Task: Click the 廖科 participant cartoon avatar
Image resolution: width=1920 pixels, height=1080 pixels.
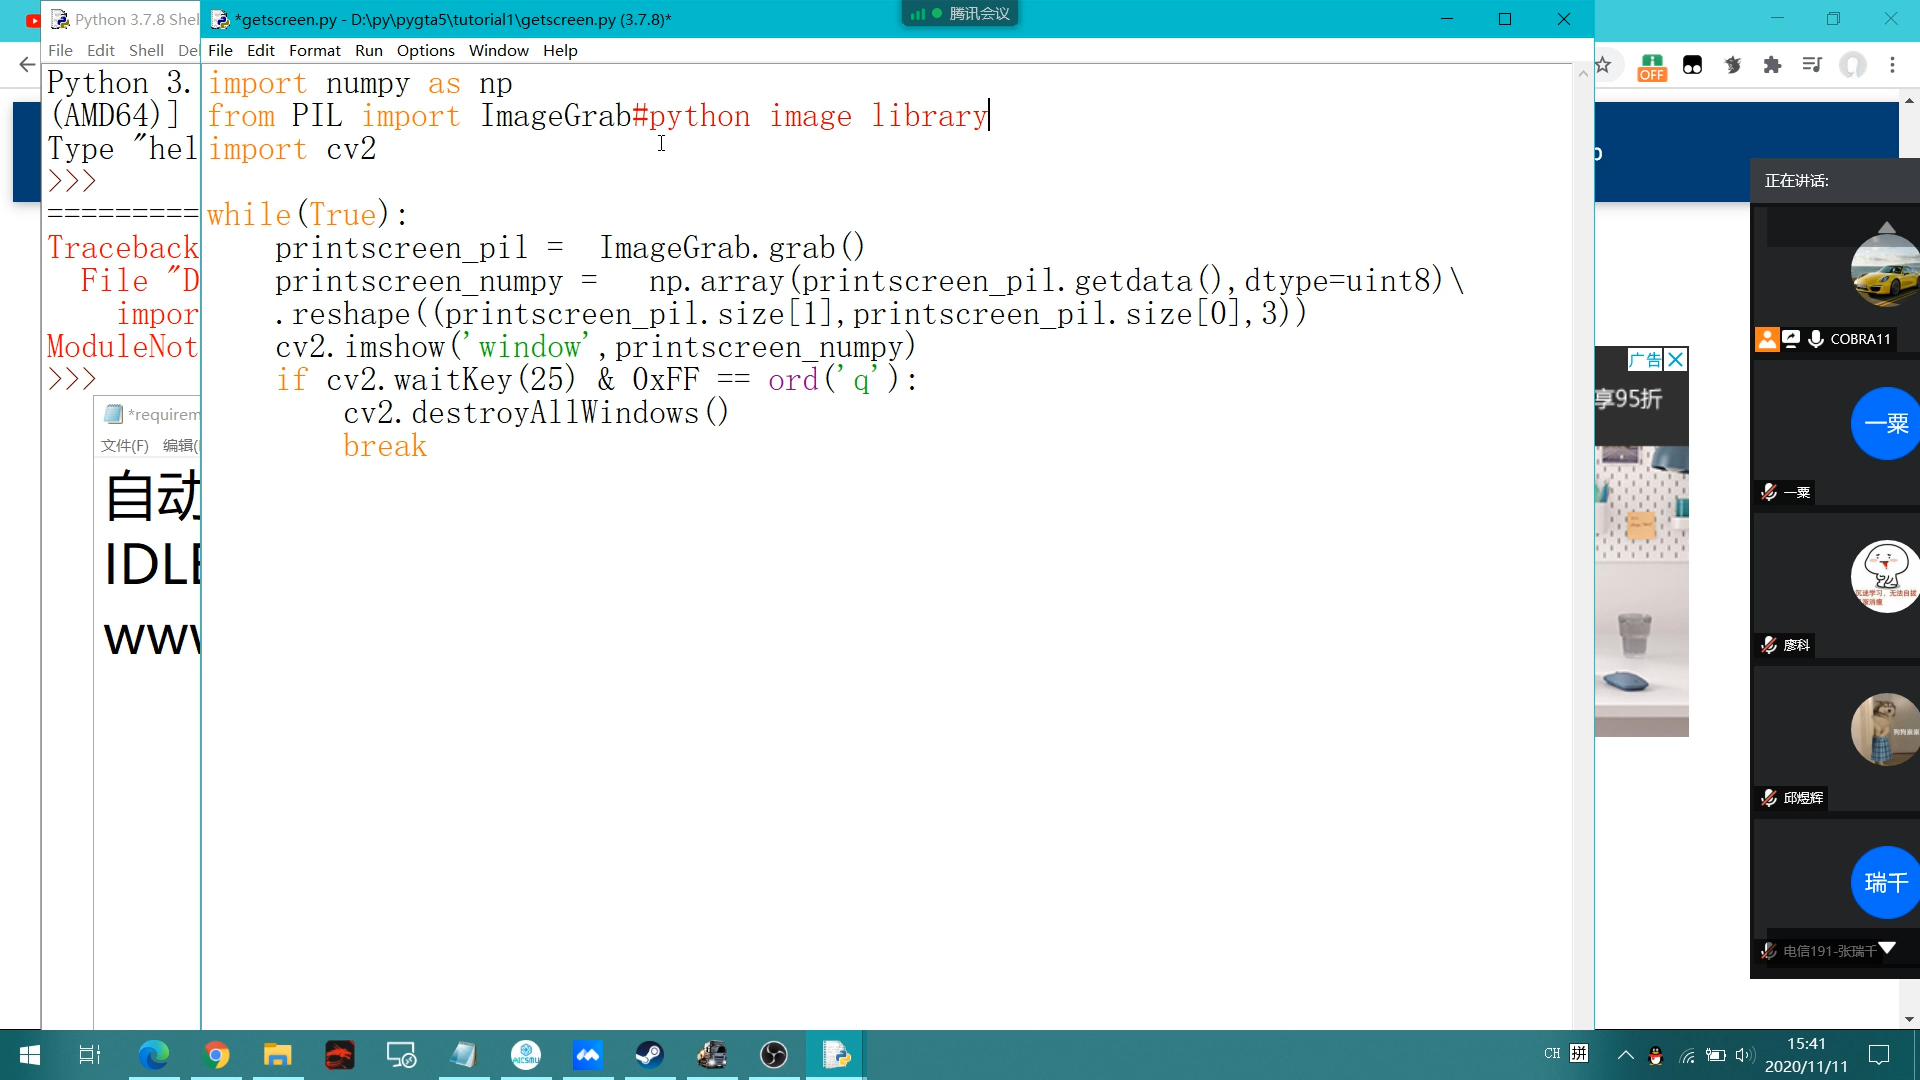Action: coord(1885,577)
